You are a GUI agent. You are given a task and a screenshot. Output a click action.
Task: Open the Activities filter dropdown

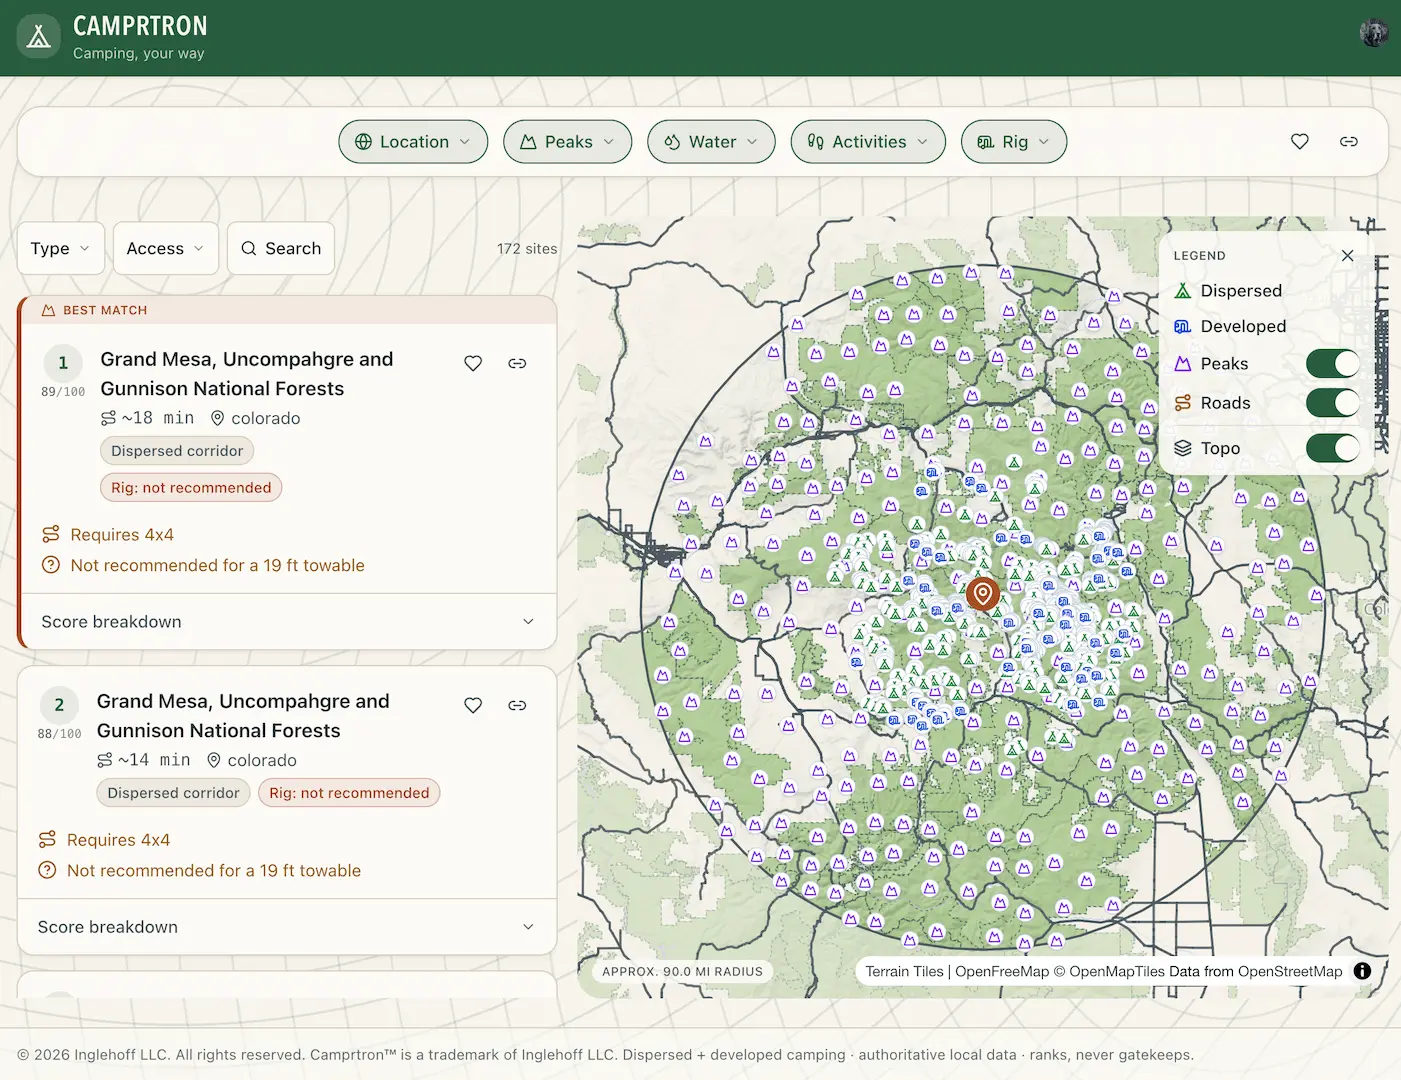868,142
